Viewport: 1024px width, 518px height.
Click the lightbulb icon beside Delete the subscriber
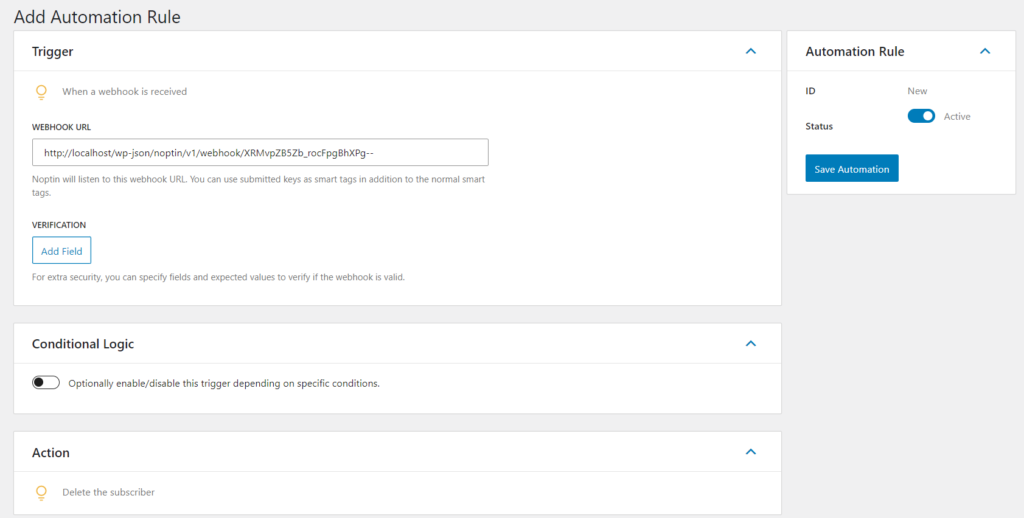(41, 493)
